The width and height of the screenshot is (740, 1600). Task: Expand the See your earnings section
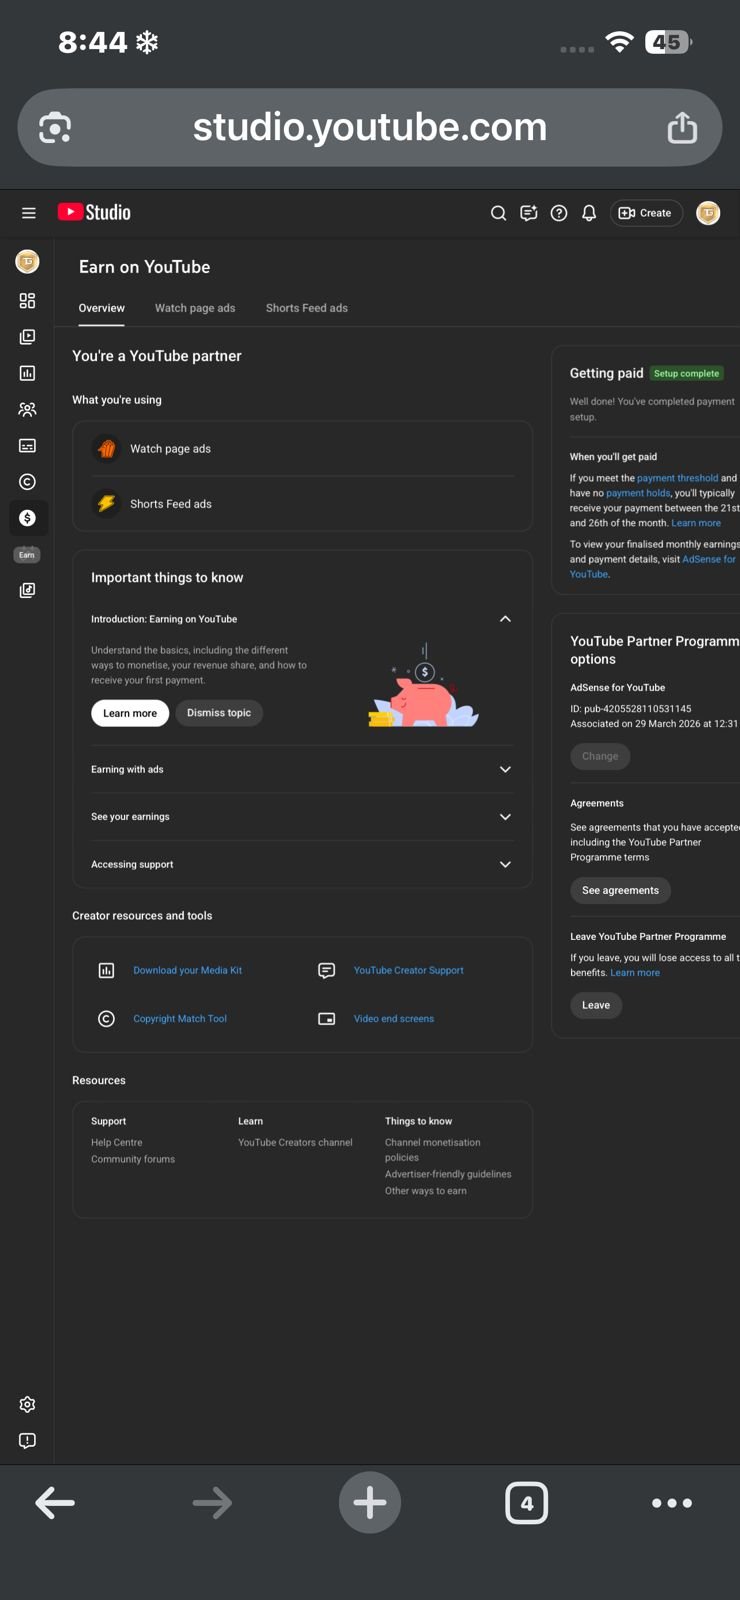pos(505,817)
